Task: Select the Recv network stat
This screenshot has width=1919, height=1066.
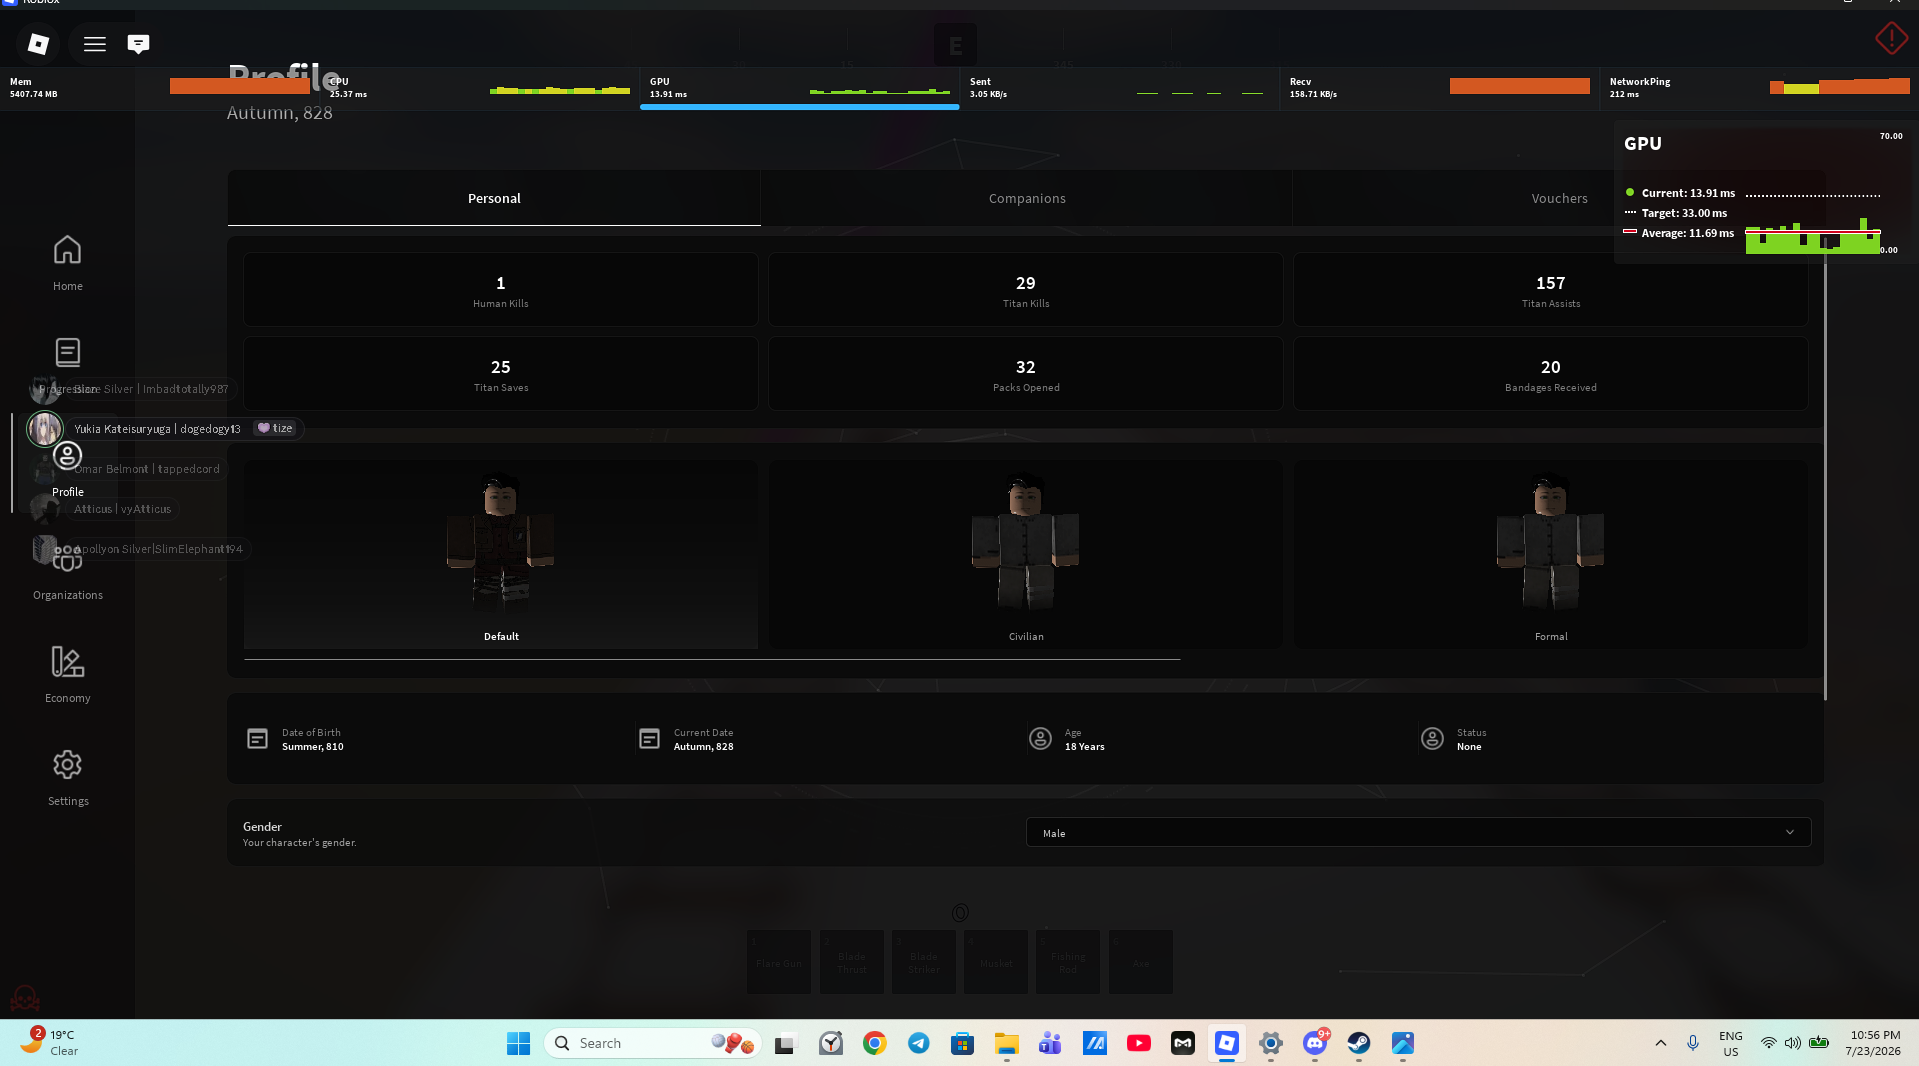Action: tap(1440, 88)
